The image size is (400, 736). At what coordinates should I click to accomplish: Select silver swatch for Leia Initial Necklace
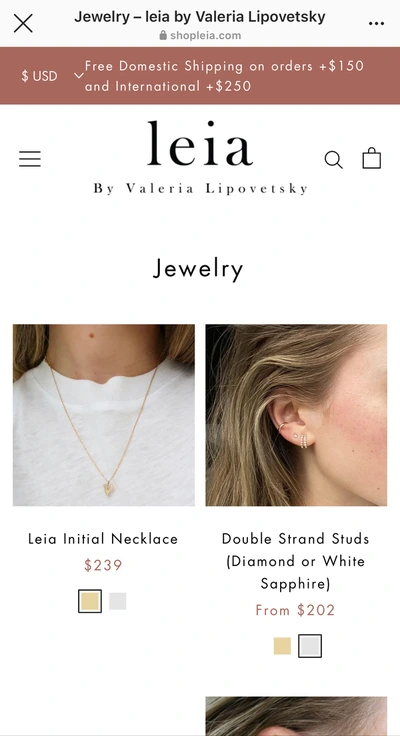(117, 601)
